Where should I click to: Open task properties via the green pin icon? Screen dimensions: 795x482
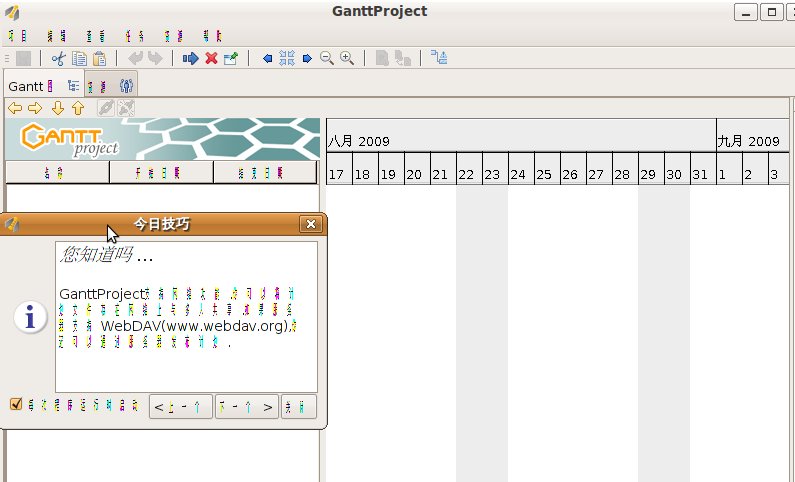[231, 58]
